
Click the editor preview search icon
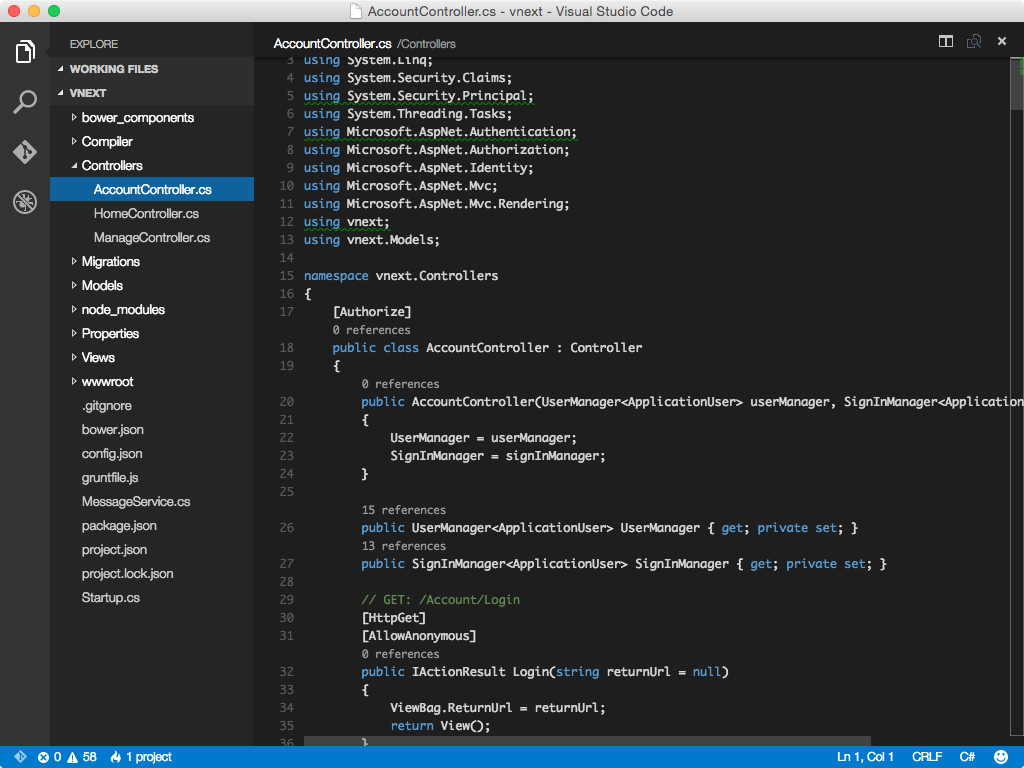974,41
